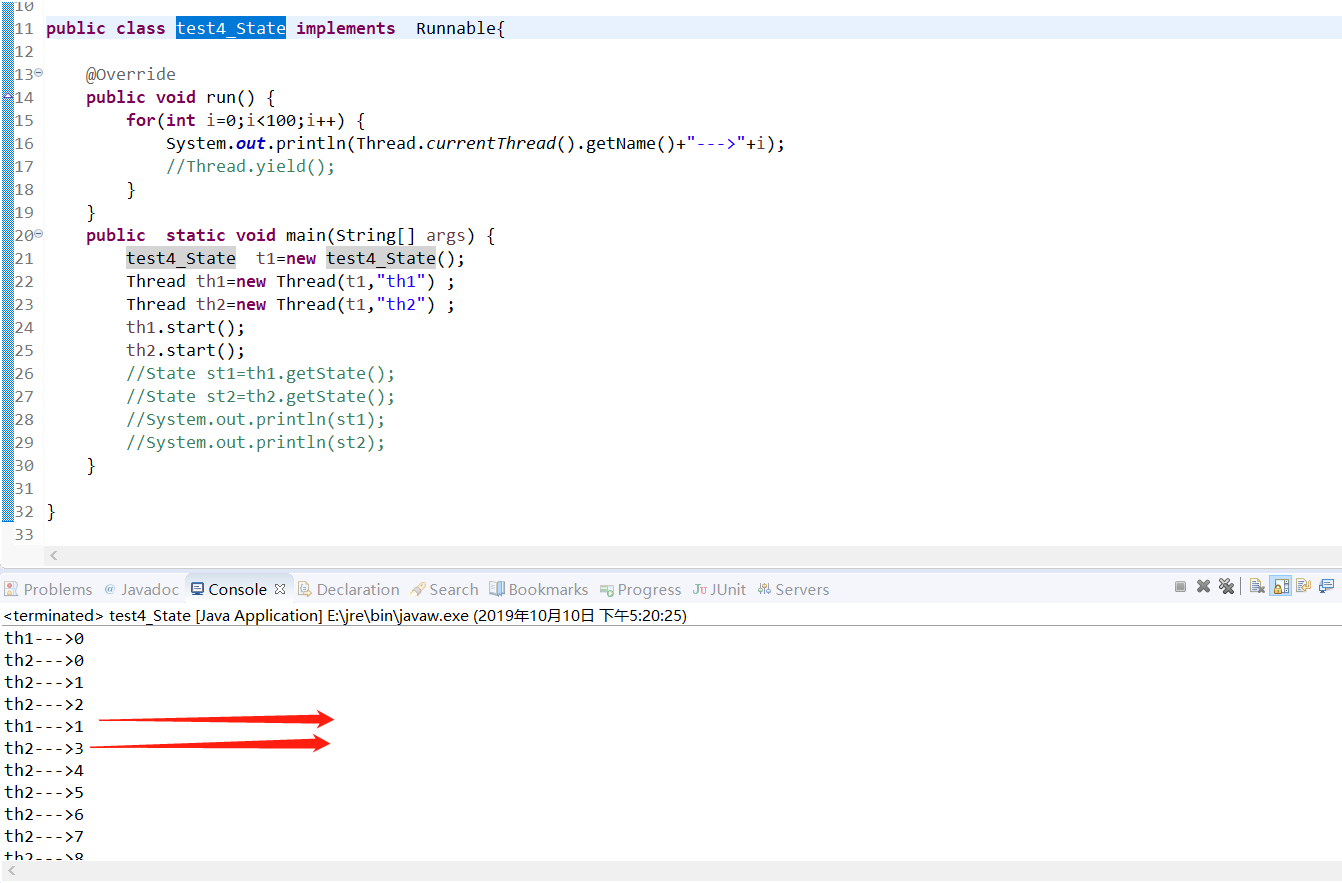The width and height of the screenshot is (1342, 883).
Task: Select the Console tab label
Action: [x=237, y=589]
